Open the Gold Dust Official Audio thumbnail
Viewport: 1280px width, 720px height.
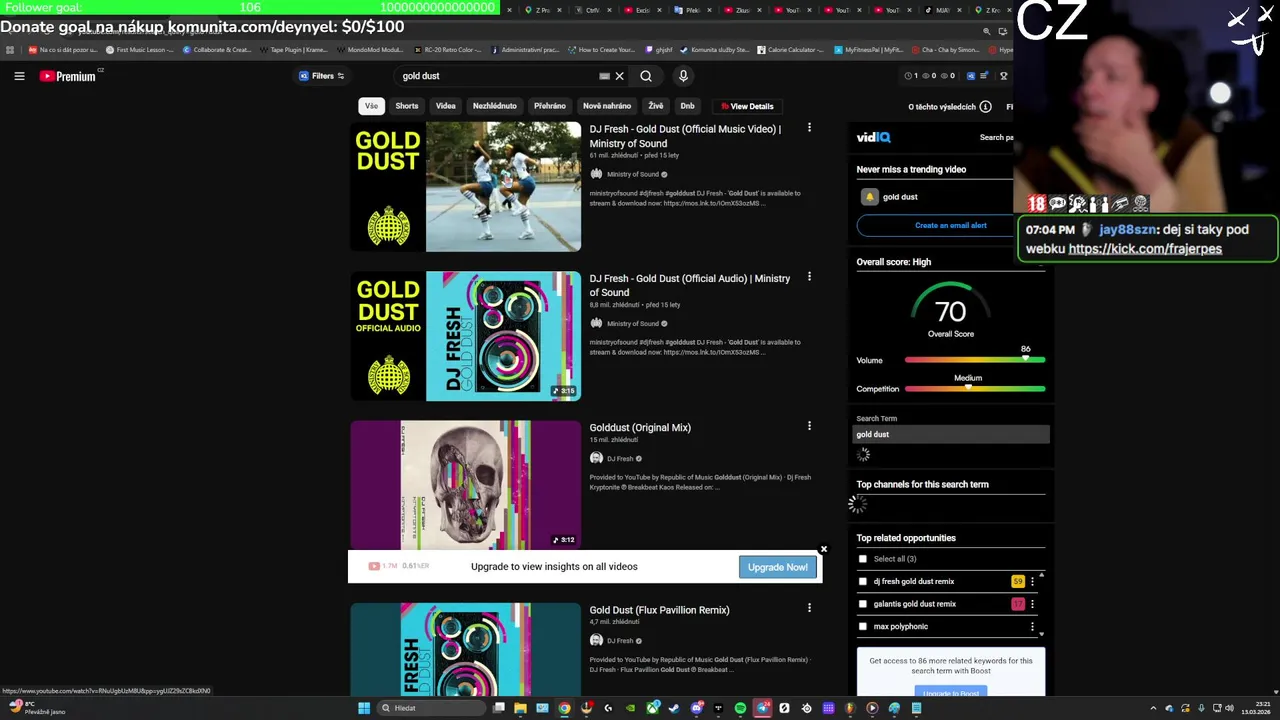[x=465, y=336]
